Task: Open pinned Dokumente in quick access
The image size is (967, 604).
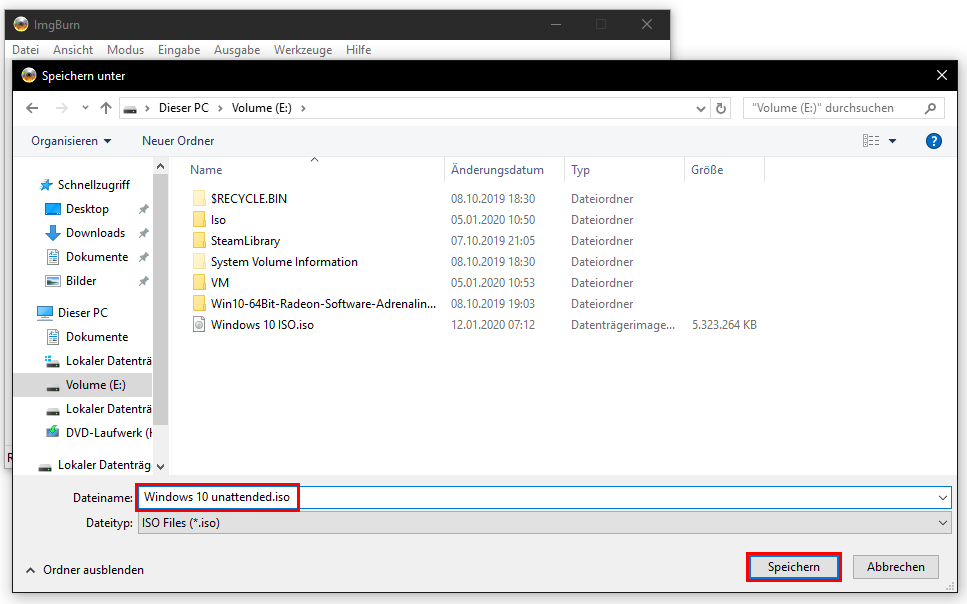Action: pos(97,257)
